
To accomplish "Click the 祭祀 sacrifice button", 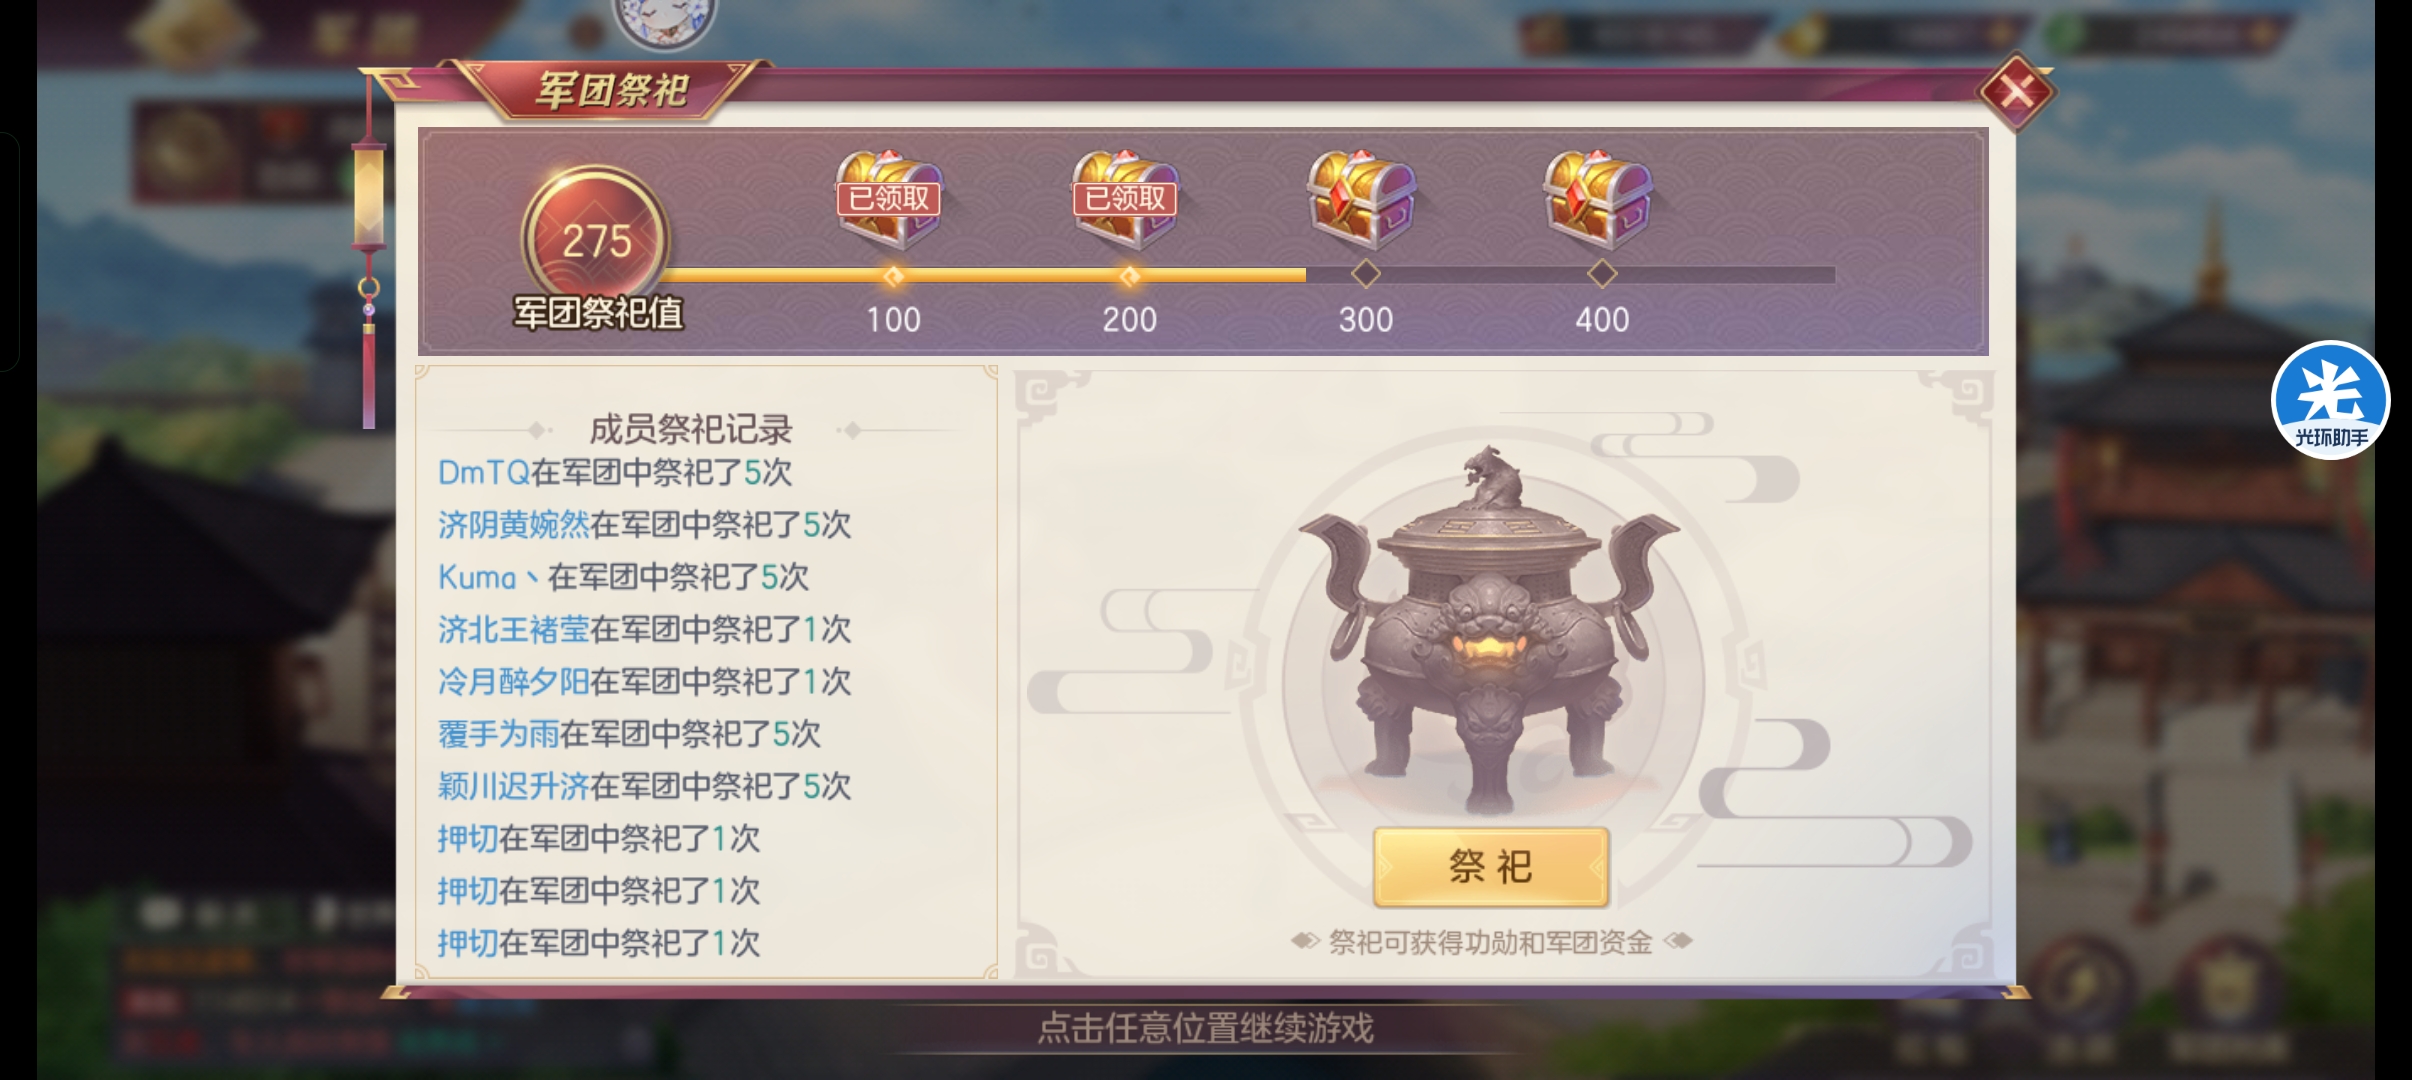I will click(1491, 867).
